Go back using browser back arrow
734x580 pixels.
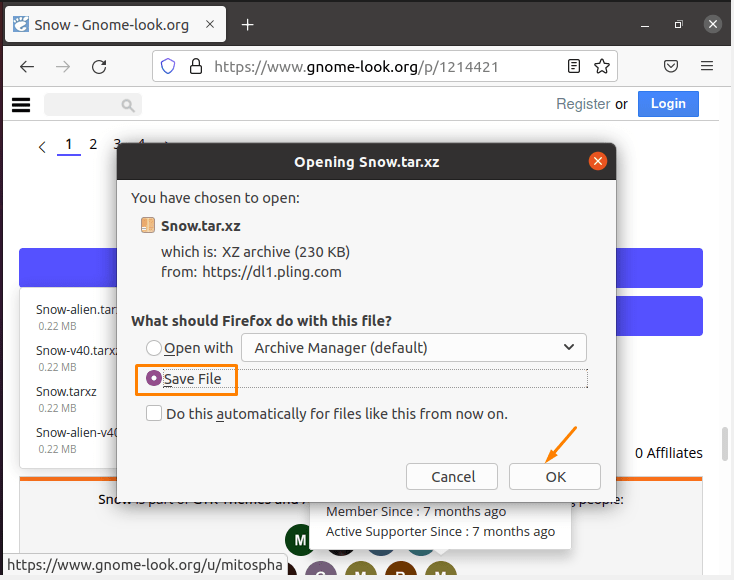point(27,66)
